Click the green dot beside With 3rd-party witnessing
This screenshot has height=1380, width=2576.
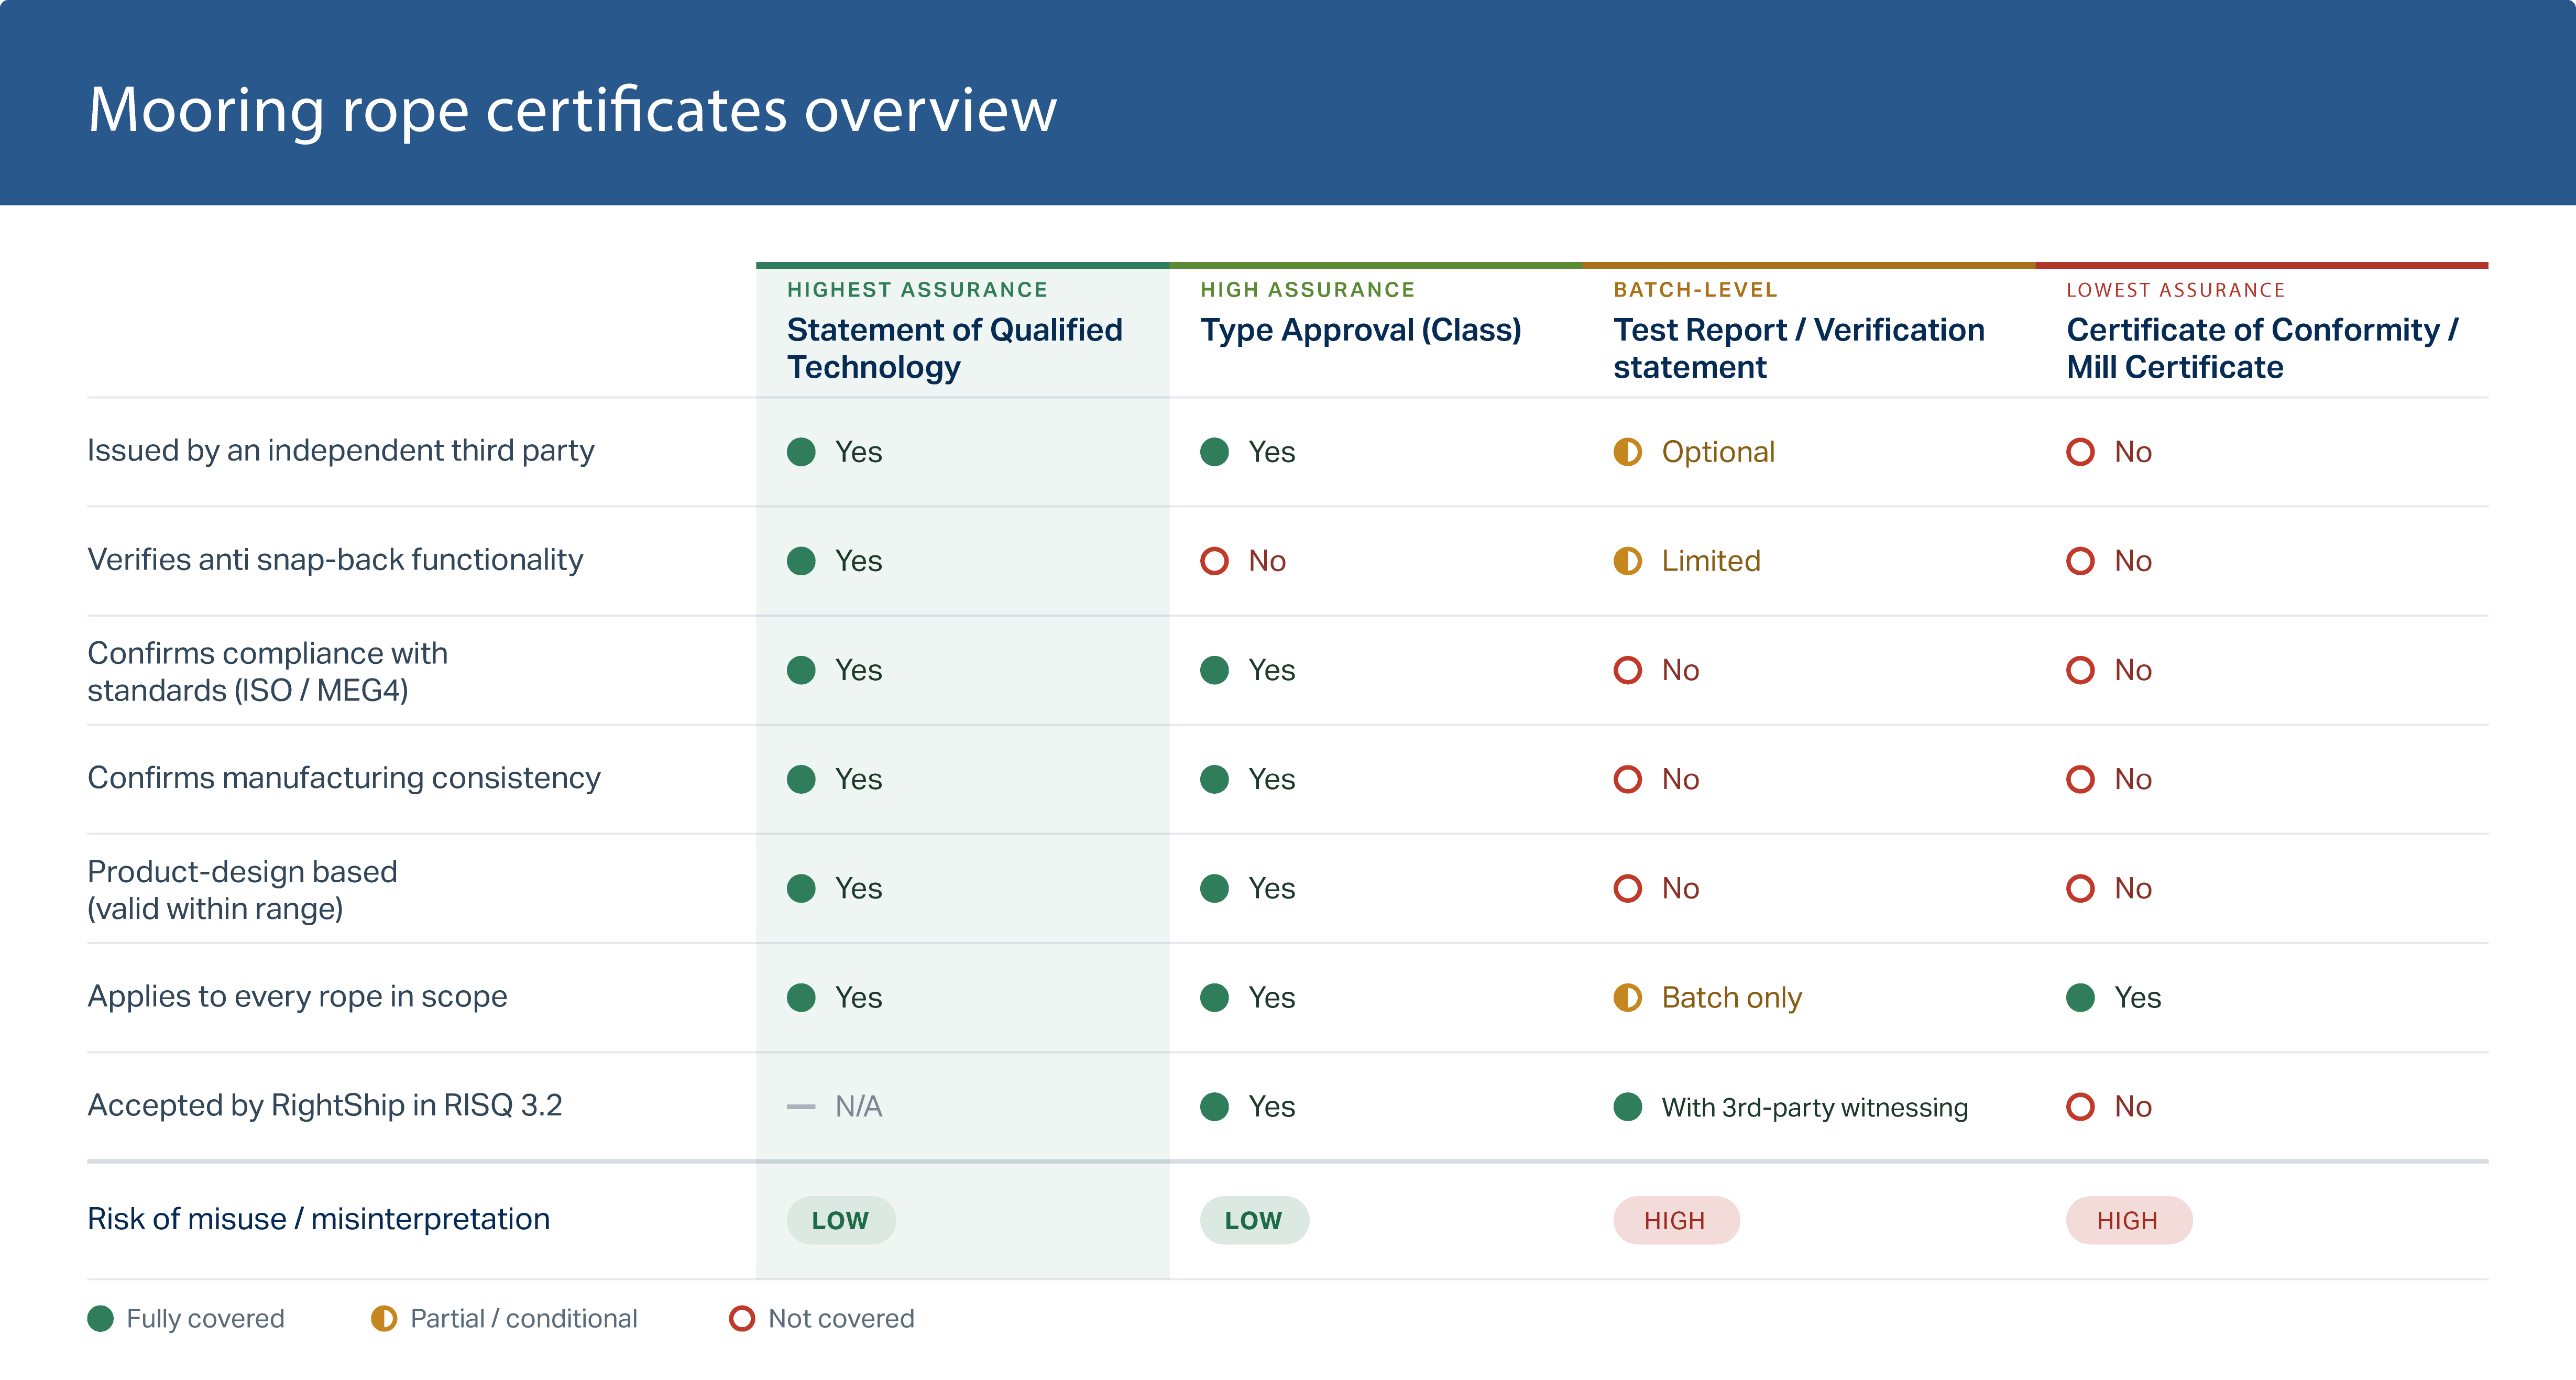pyautogui.click(x=1627, y=1107)
